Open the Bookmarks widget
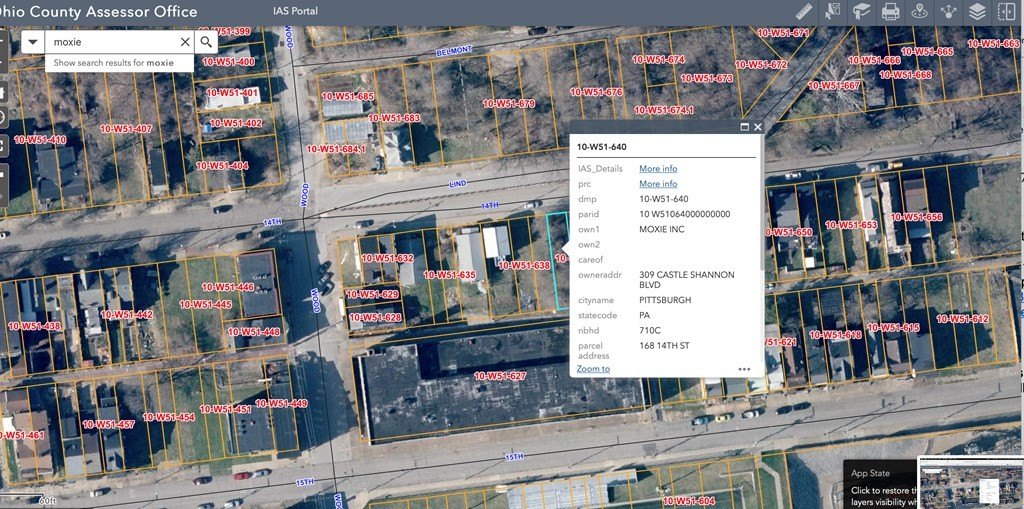This screenshot has width=1024, height=509. 861,12
